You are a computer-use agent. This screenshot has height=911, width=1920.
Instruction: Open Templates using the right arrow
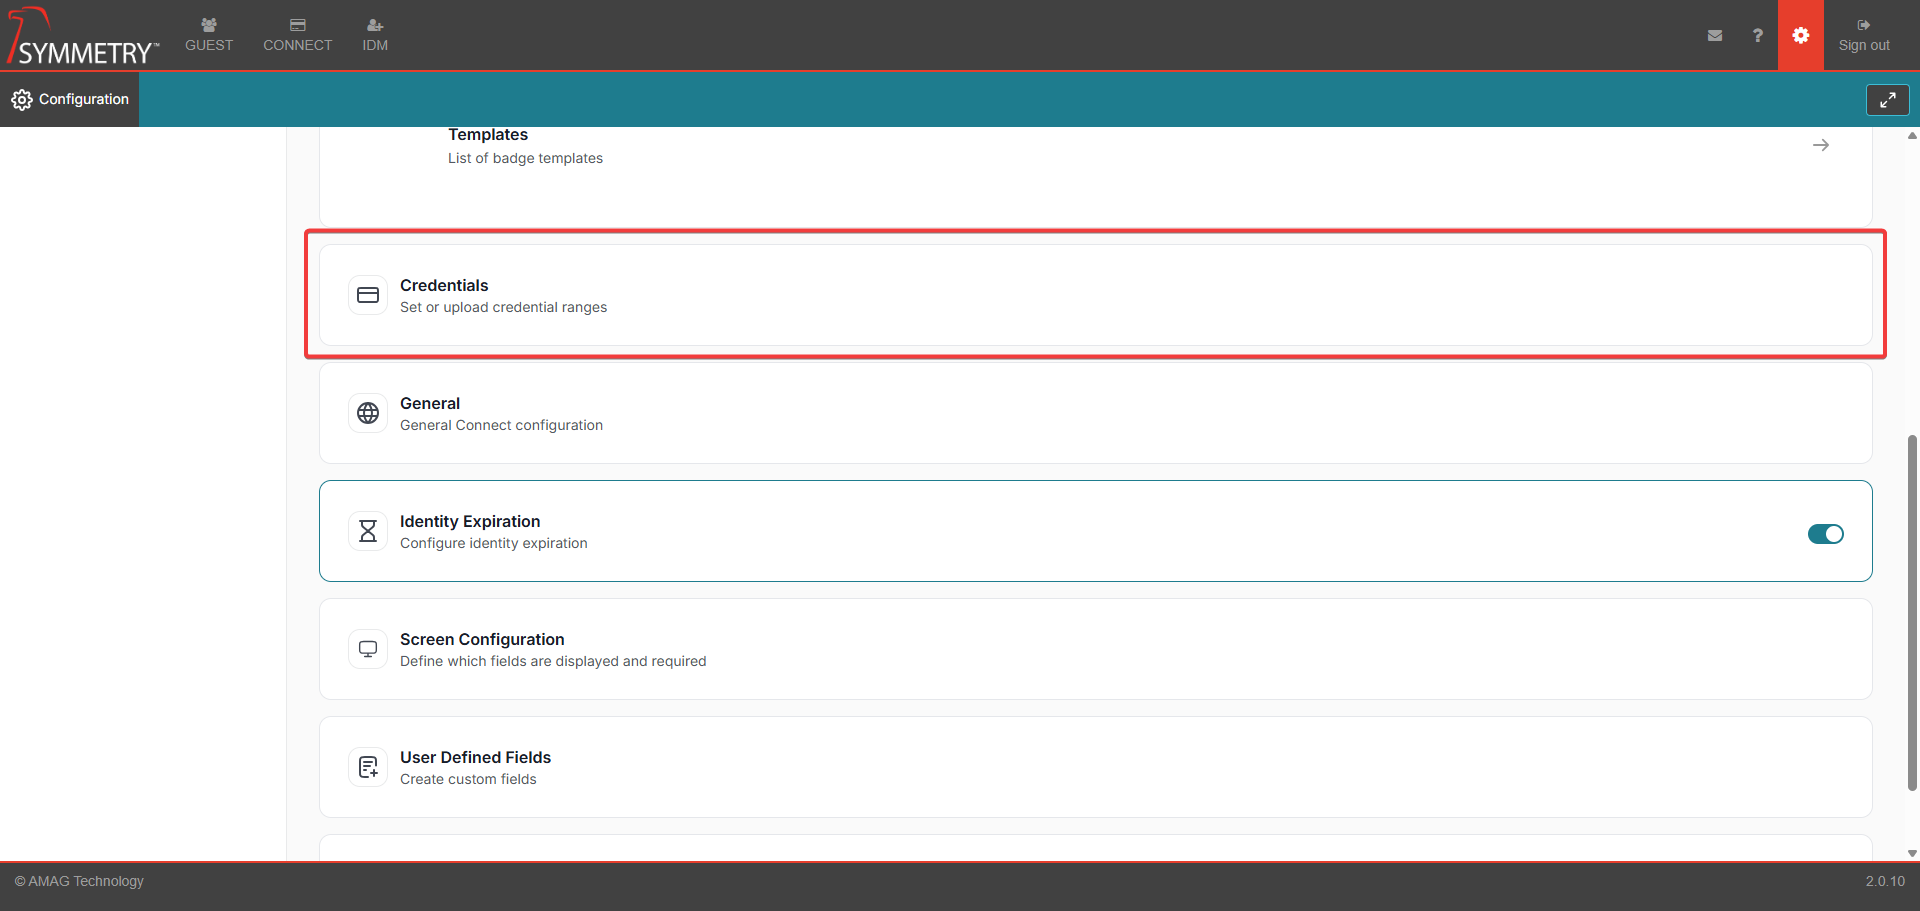1820,145
